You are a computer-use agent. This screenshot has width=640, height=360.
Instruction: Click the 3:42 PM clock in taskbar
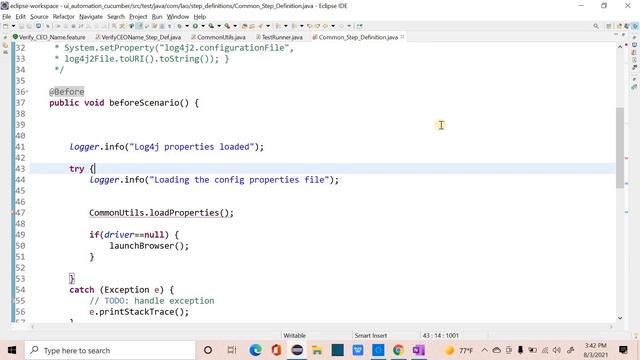pyautogui.click(x=596, y=346)
